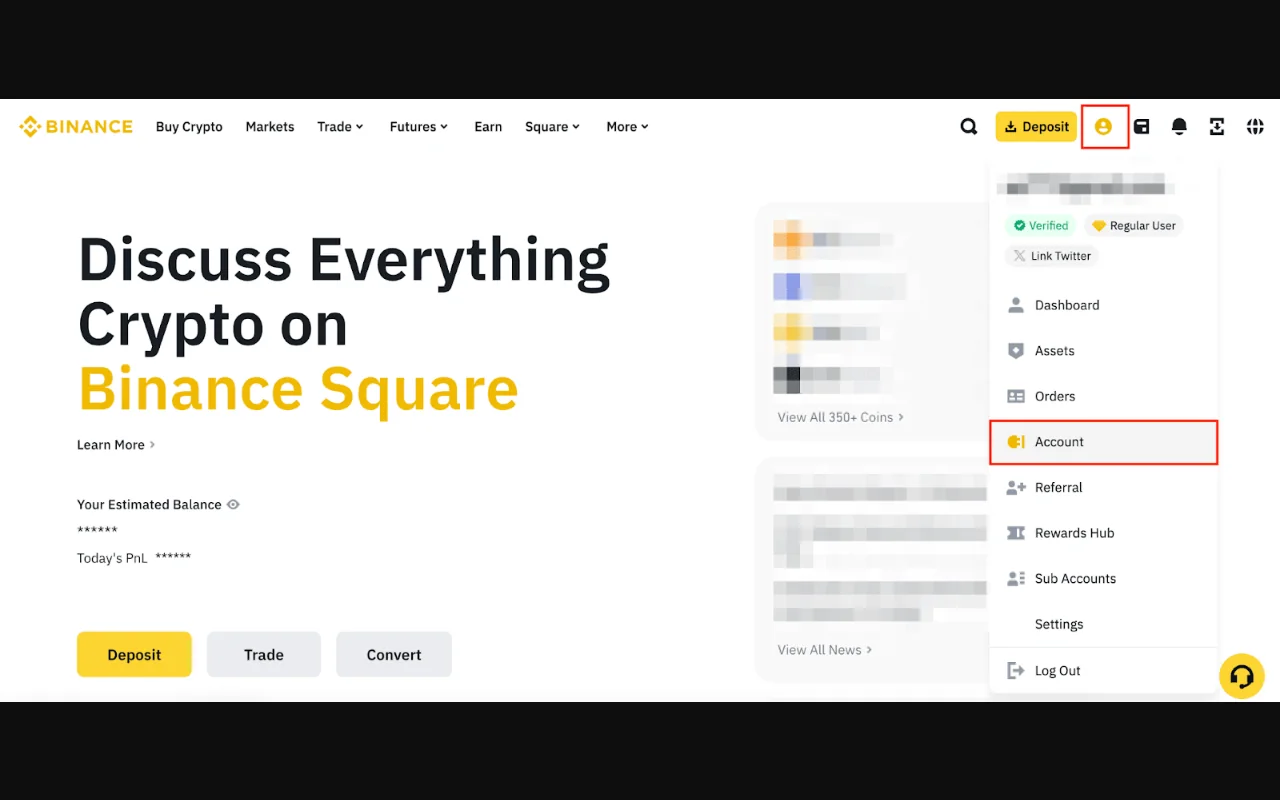Click the yellow Deposit button in header
The image size is (1280, 800).
pyautogui.click(x=1036, y=127)
